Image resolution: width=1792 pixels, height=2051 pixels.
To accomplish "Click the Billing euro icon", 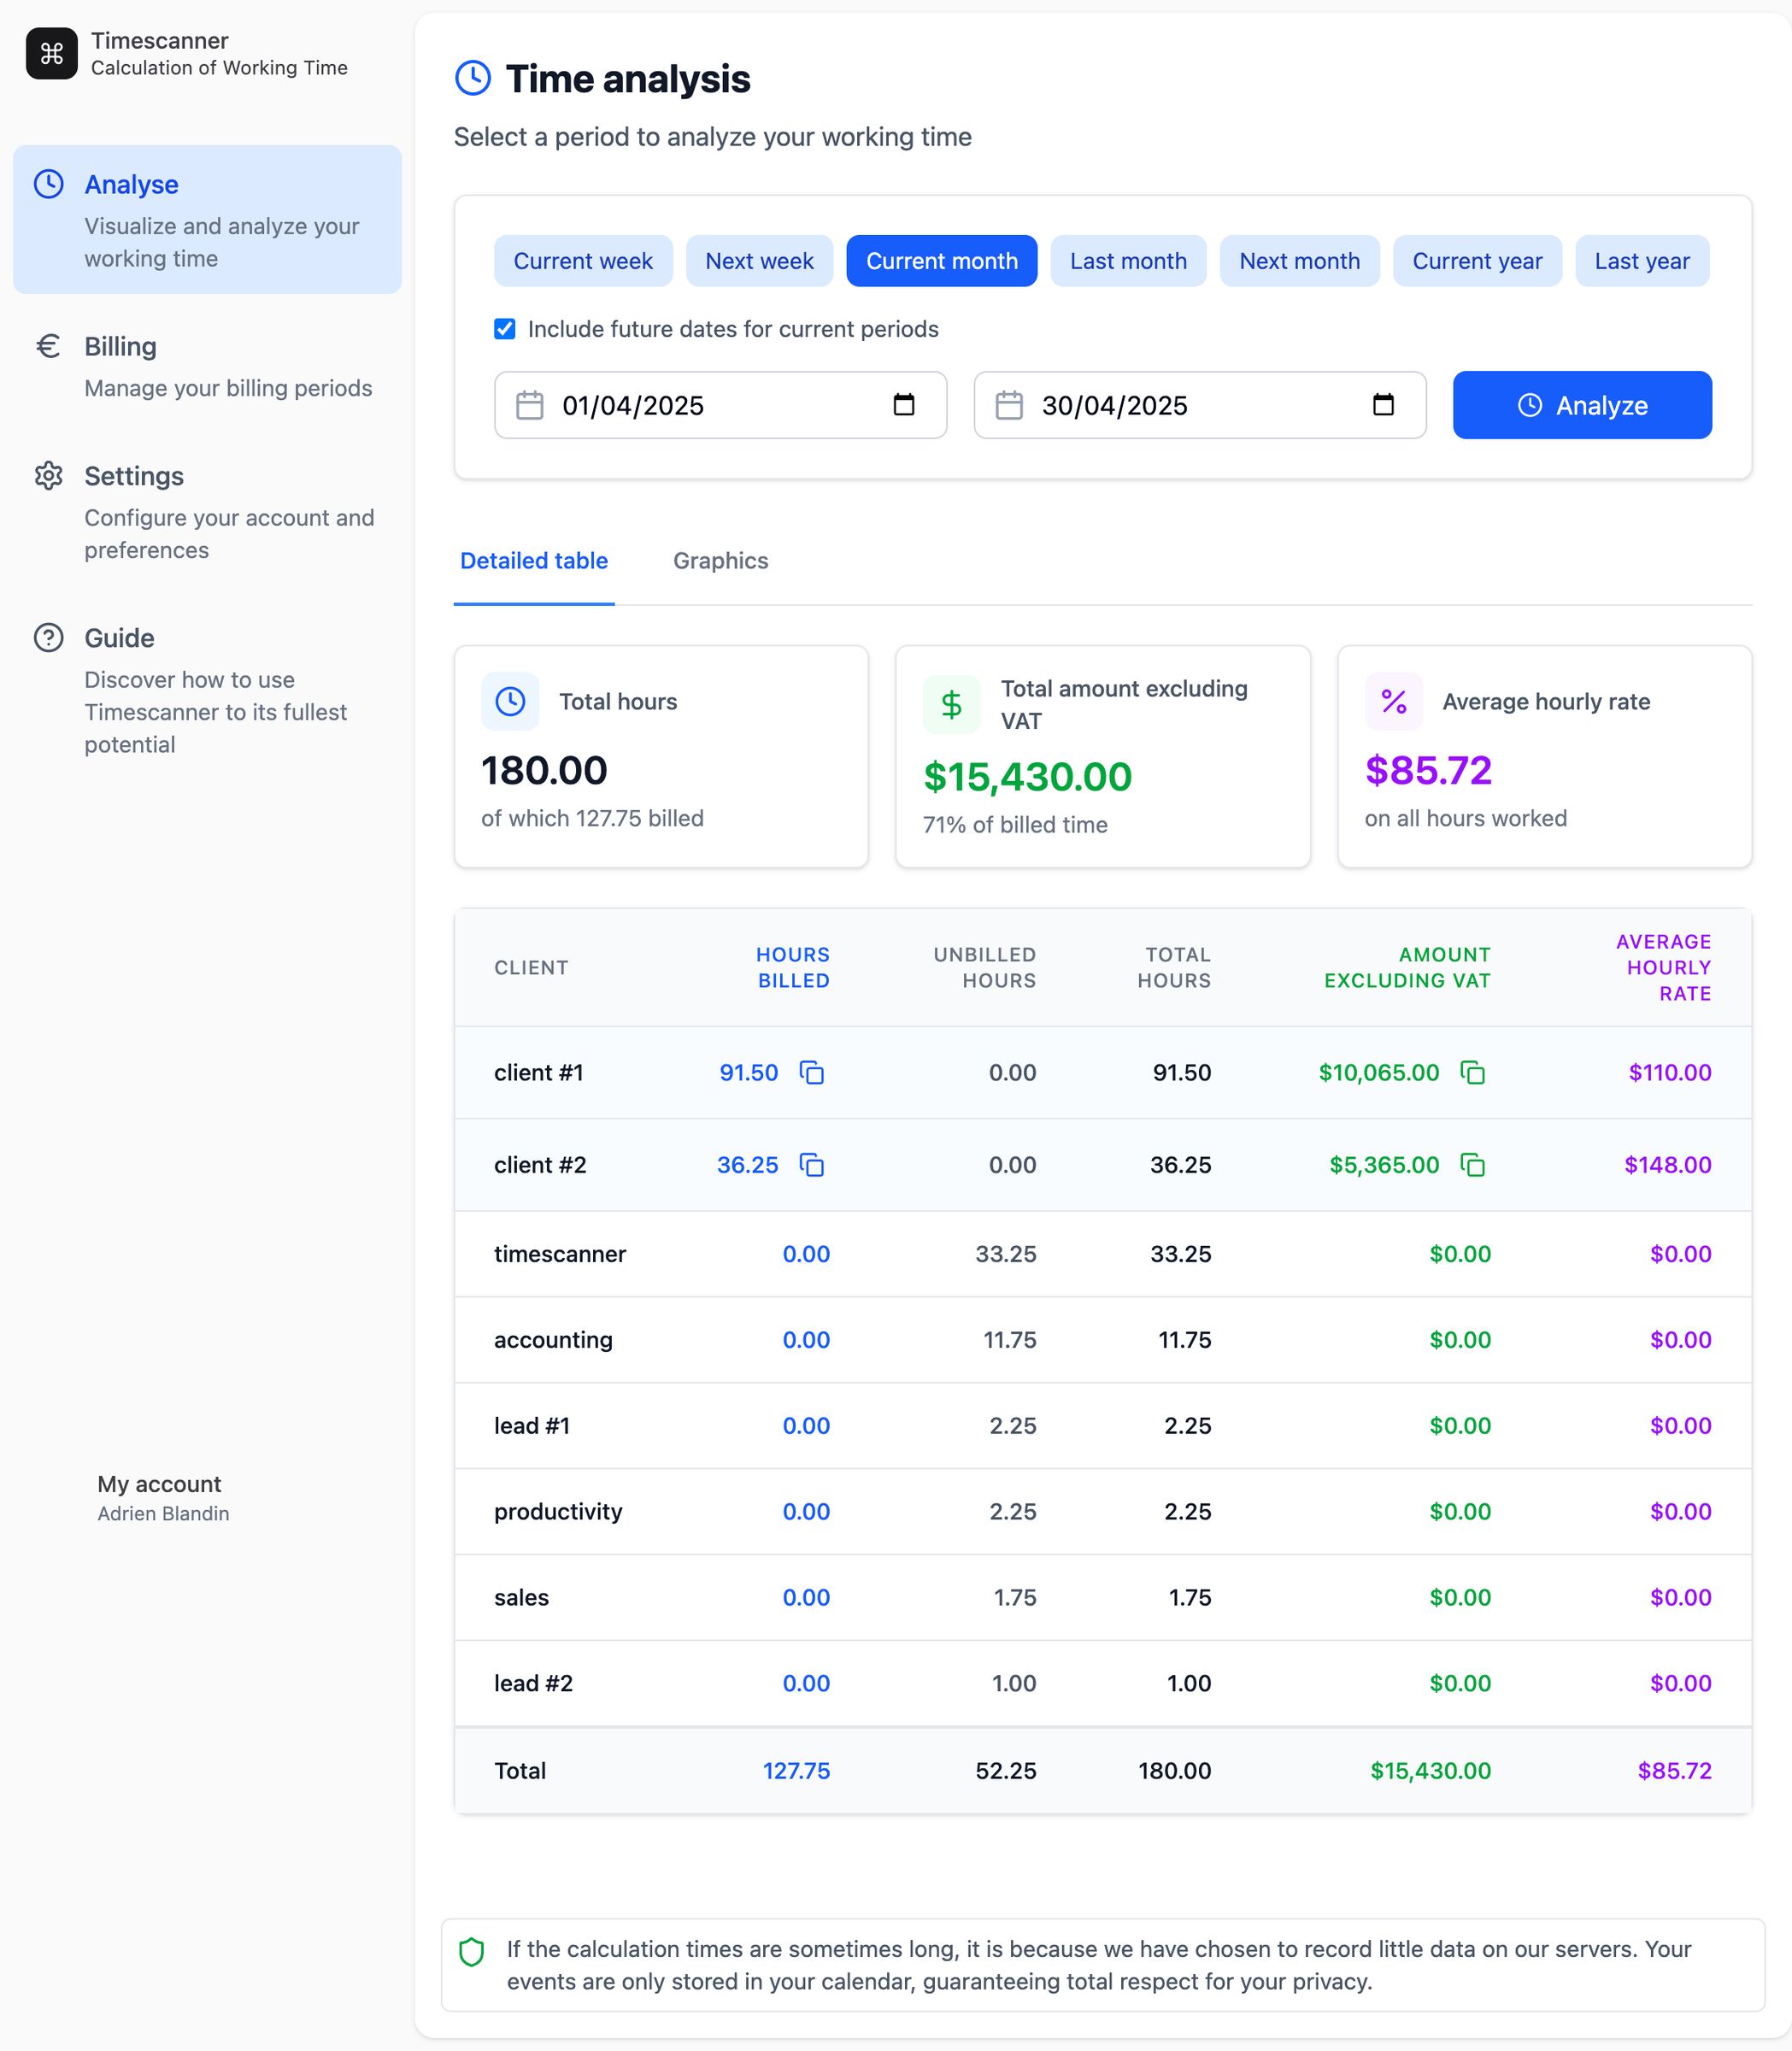I will [x=47, y=345].
